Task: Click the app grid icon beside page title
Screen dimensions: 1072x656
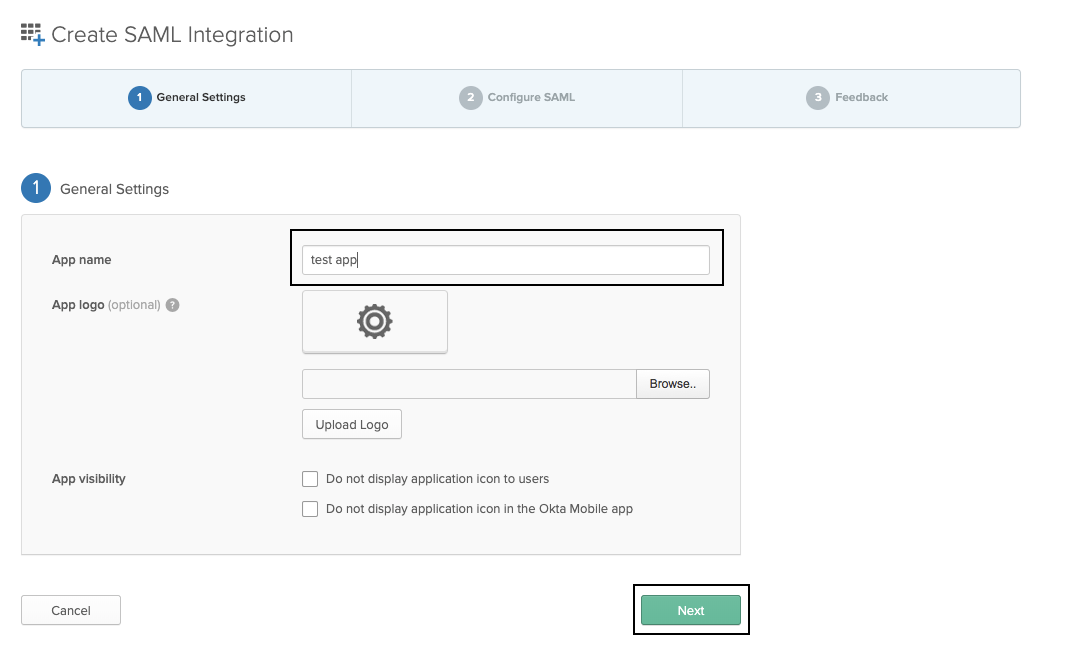Action: point(32,34)
